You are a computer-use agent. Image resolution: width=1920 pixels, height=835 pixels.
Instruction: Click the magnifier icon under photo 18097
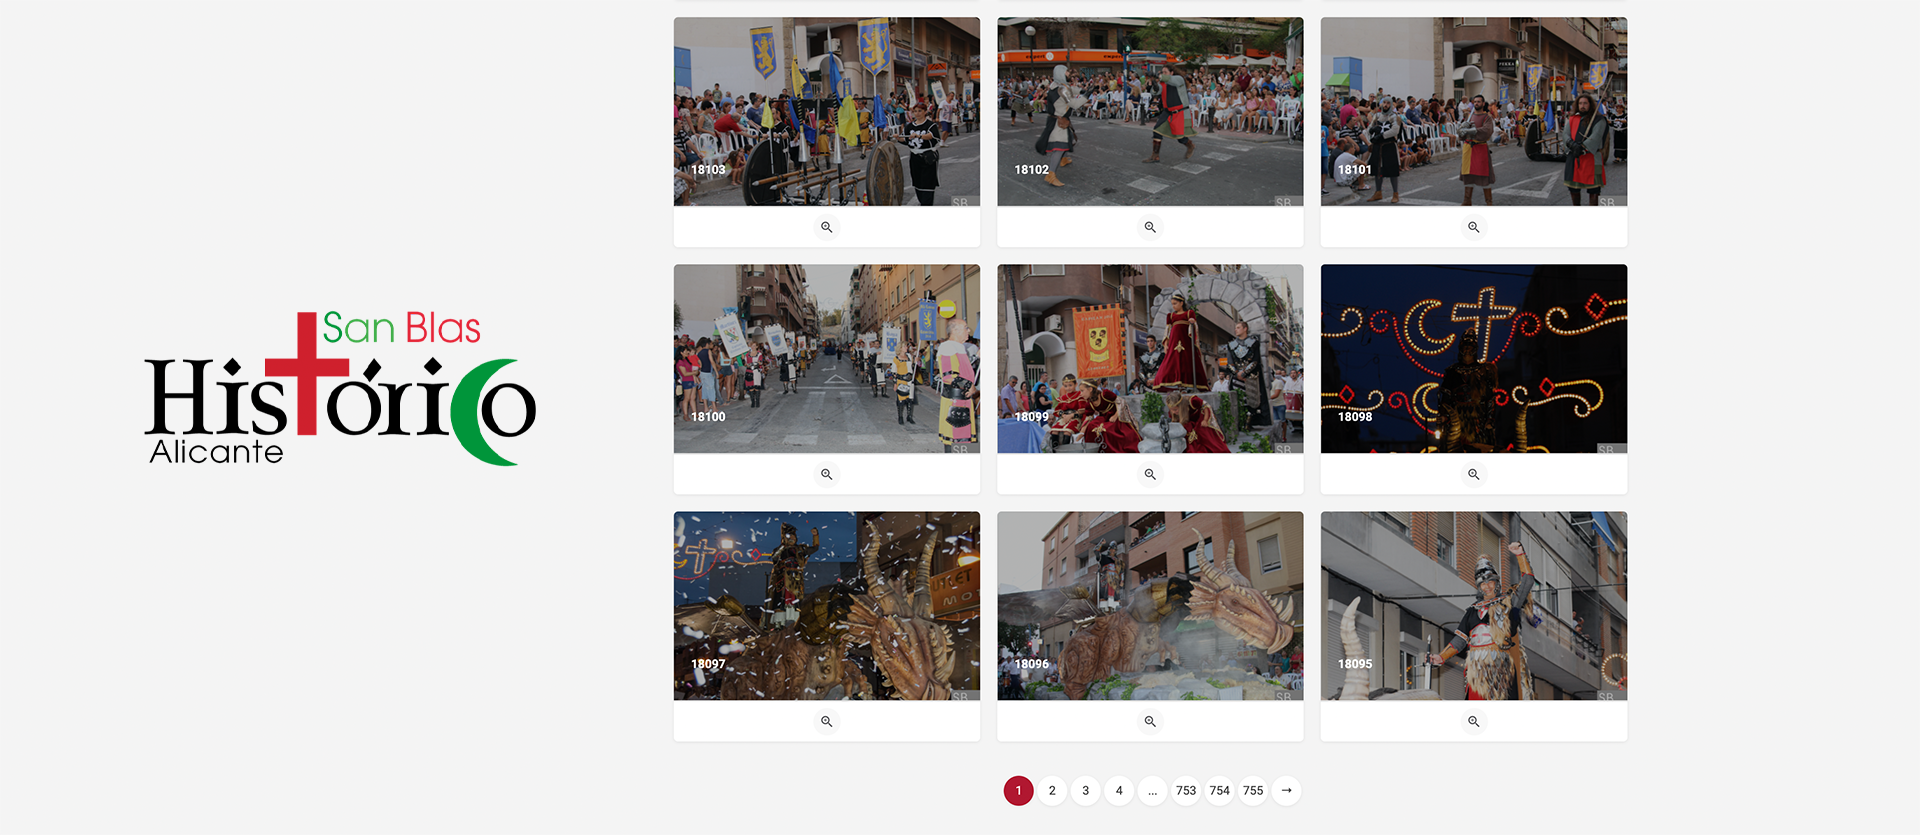(826, 721)
